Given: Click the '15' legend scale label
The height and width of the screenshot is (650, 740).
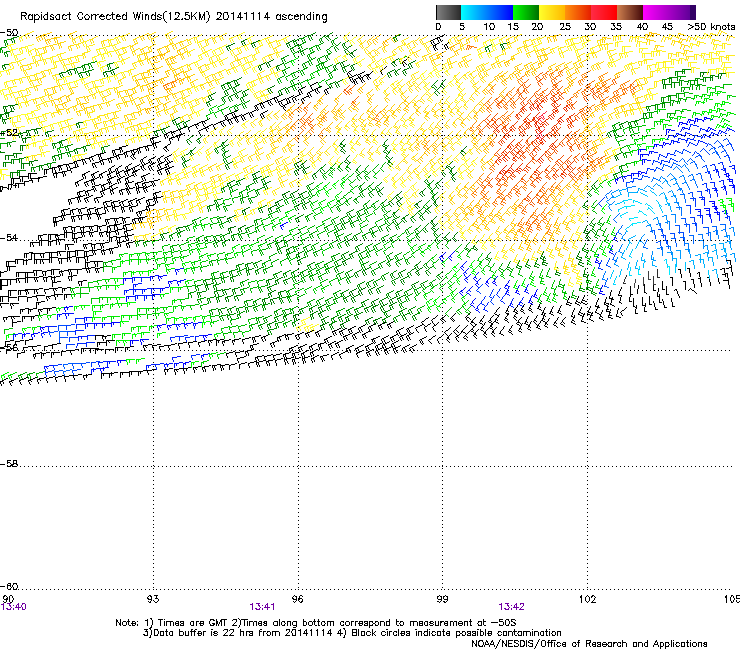Looking at the screenshot, I should [513, 27].
